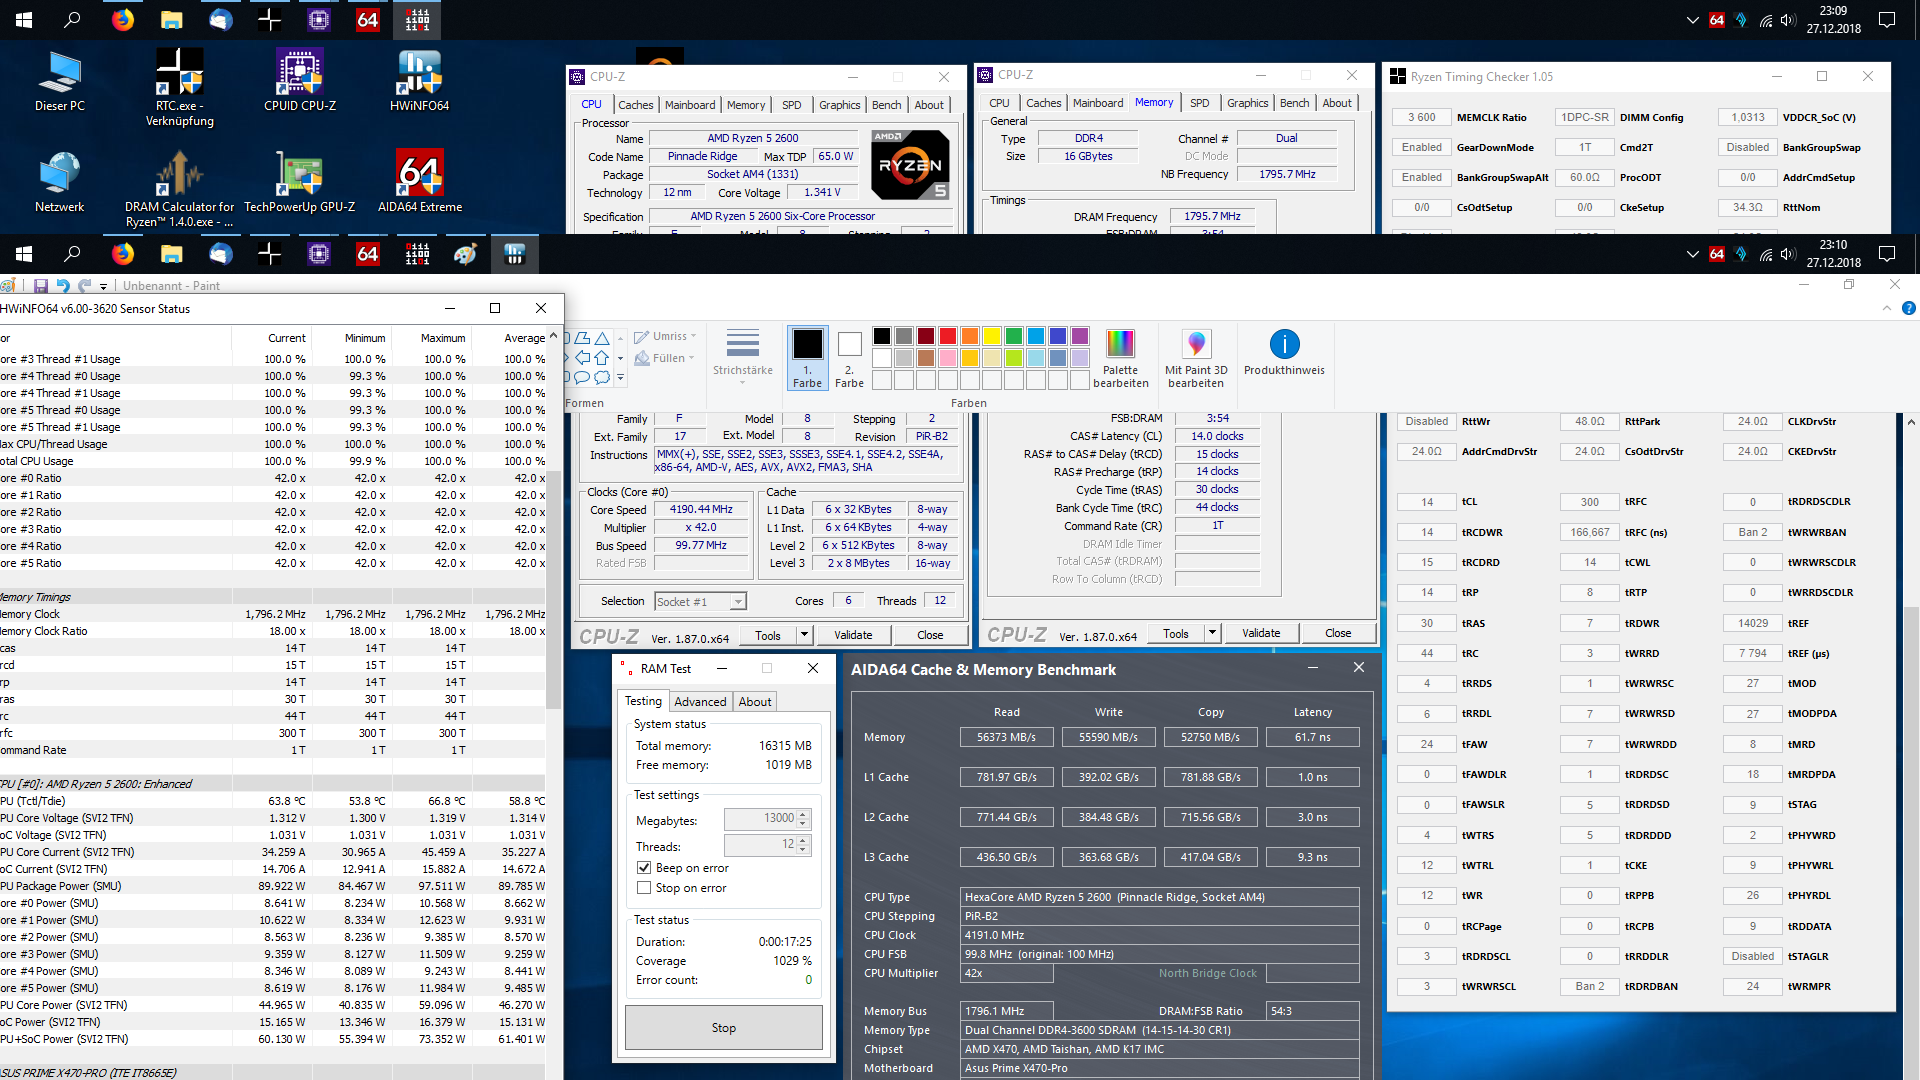This screenshot has height=1080, width=1920.
Task: Click the save icon in Paint titlebar
Action: click(41, 286)
